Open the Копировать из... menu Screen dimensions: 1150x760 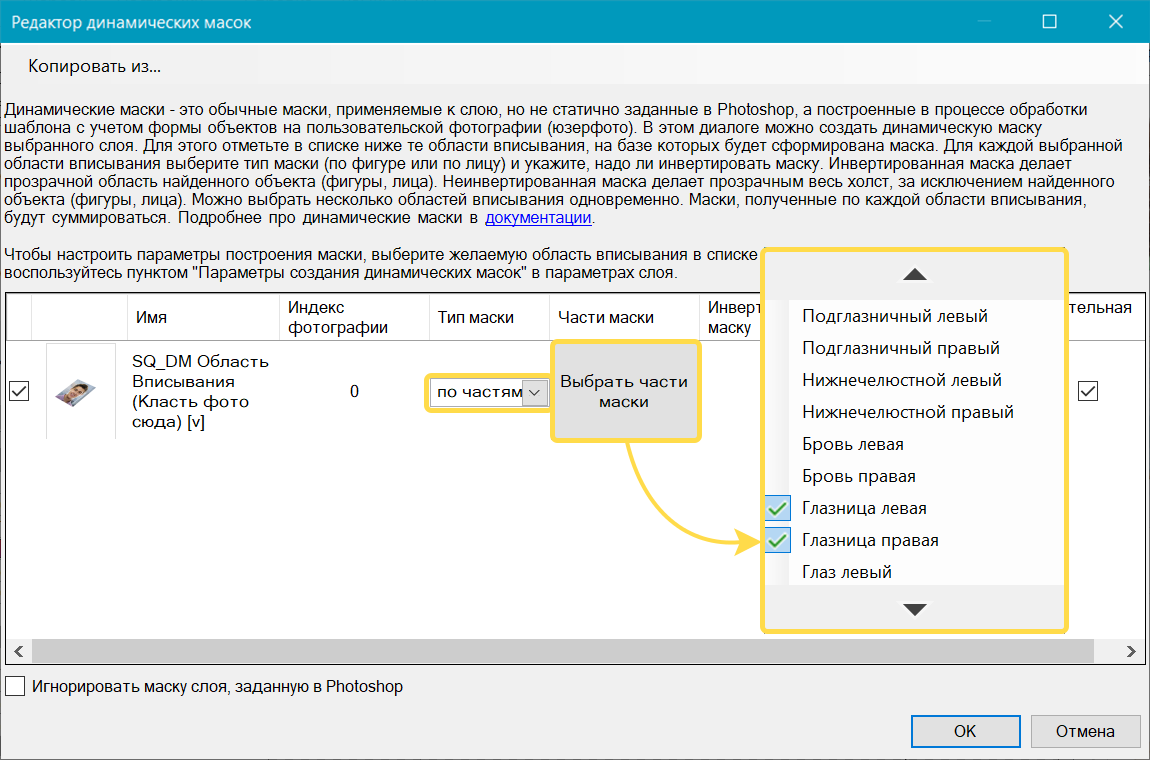coord(94,67)
